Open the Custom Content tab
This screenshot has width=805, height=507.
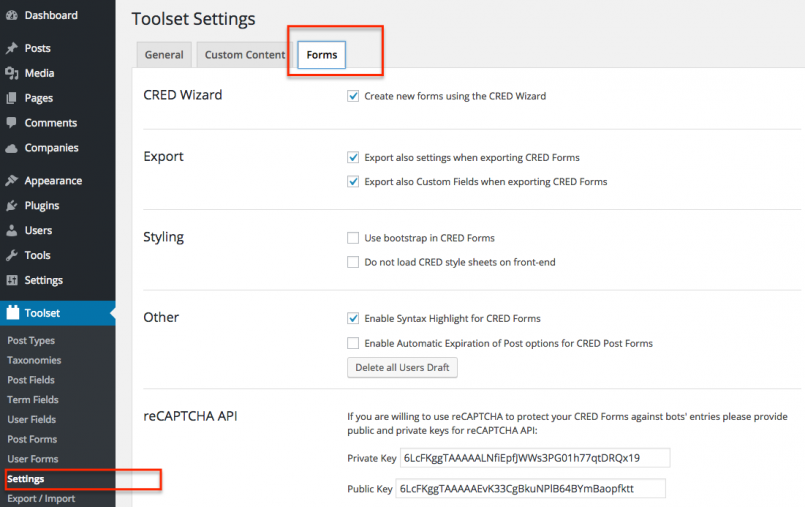click(x=245, y=55)
